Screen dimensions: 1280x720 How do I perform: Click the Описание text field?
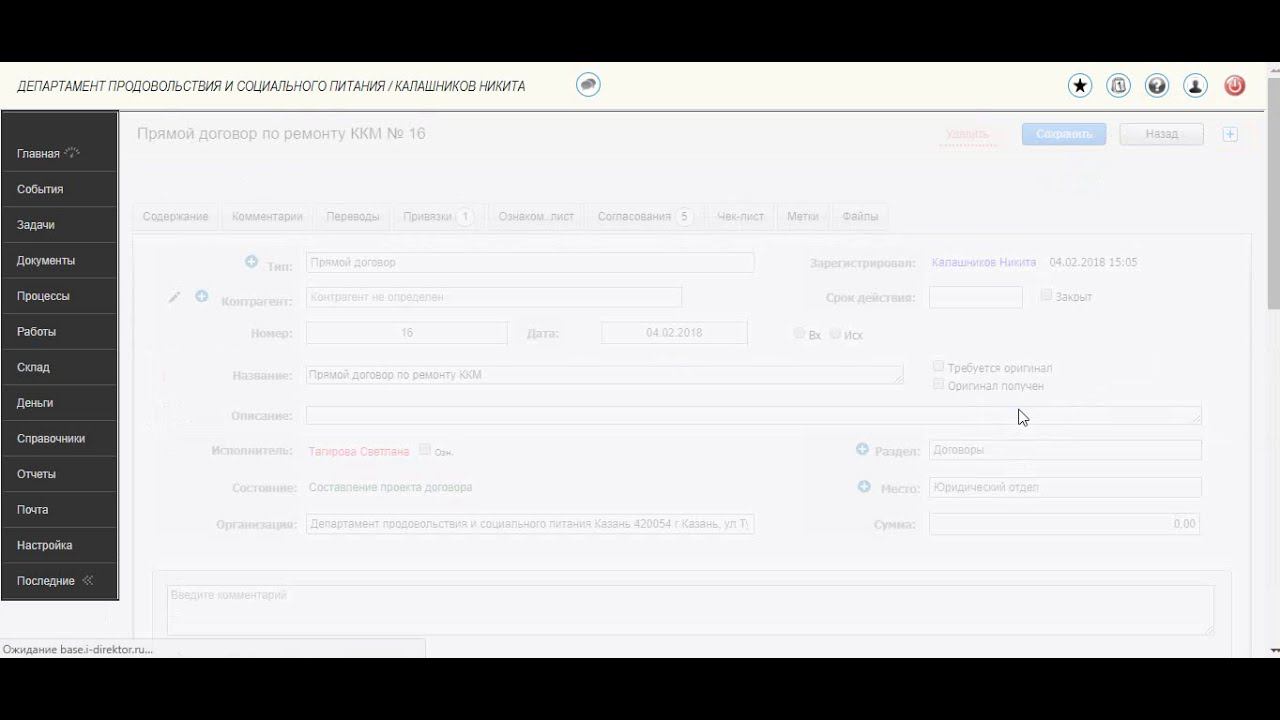pyautogui.click(x=753, y=415)
